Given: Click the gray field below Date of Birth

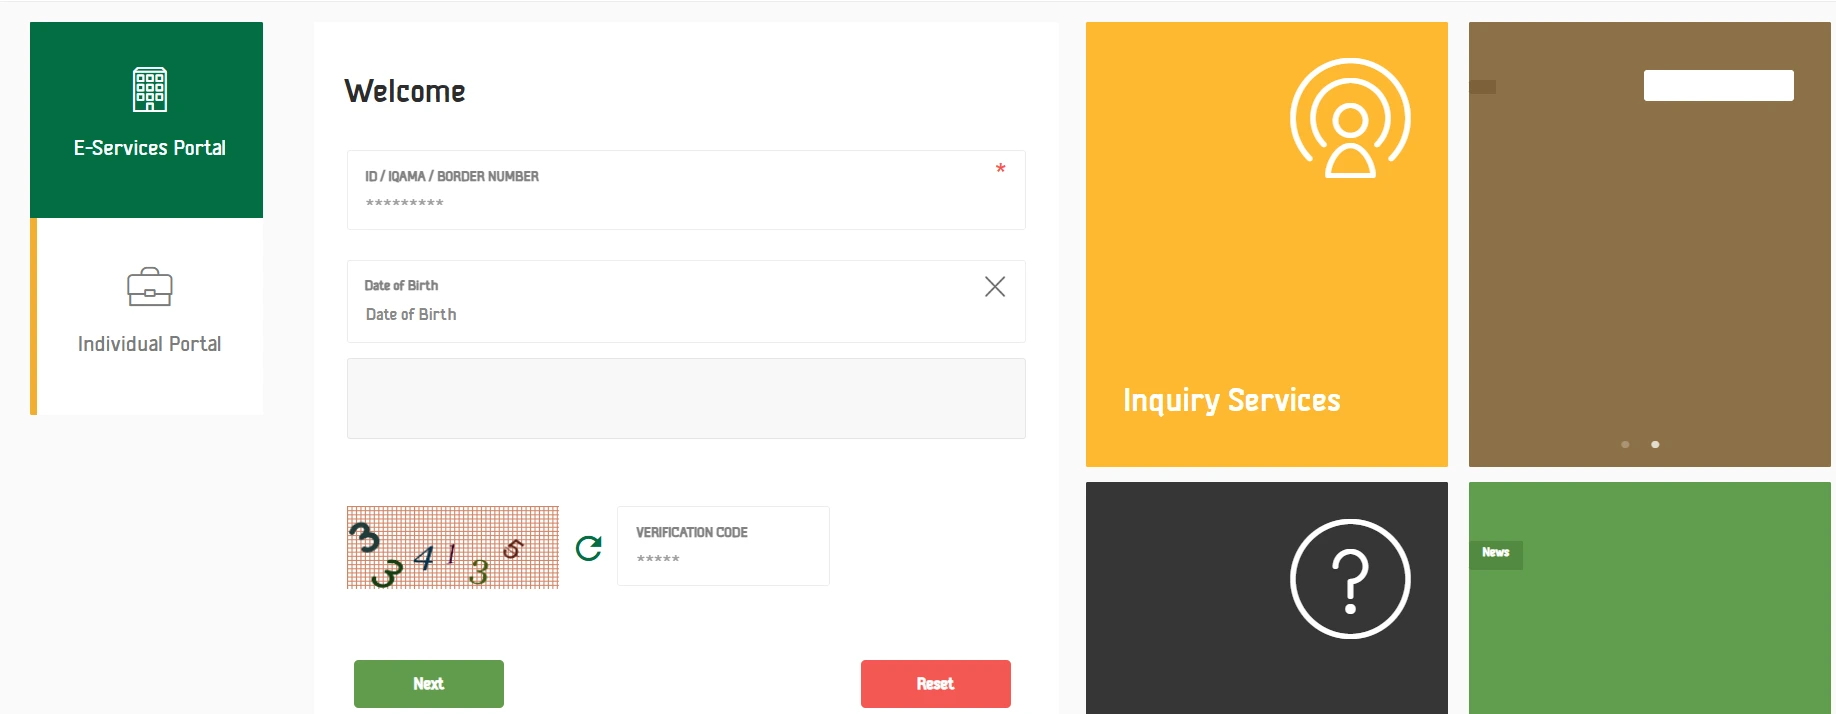Looking at the screenshot, I should (x=685, y=398).
